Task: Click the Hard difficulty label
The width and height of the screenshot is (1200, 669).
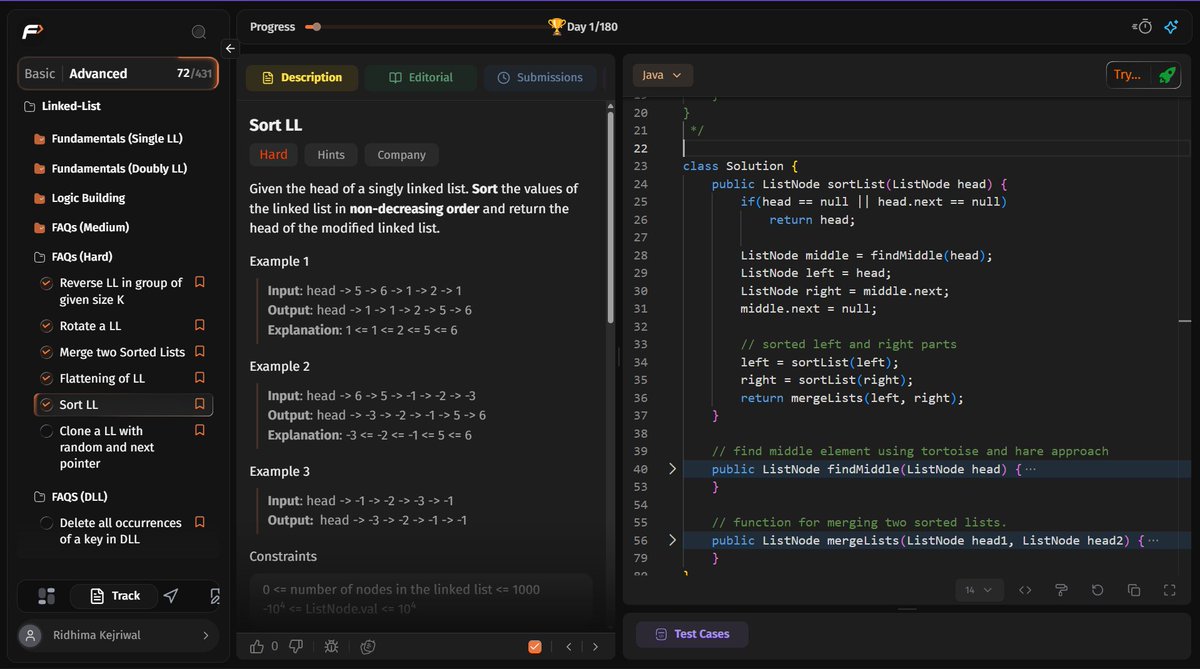Action: coord(273,155)
